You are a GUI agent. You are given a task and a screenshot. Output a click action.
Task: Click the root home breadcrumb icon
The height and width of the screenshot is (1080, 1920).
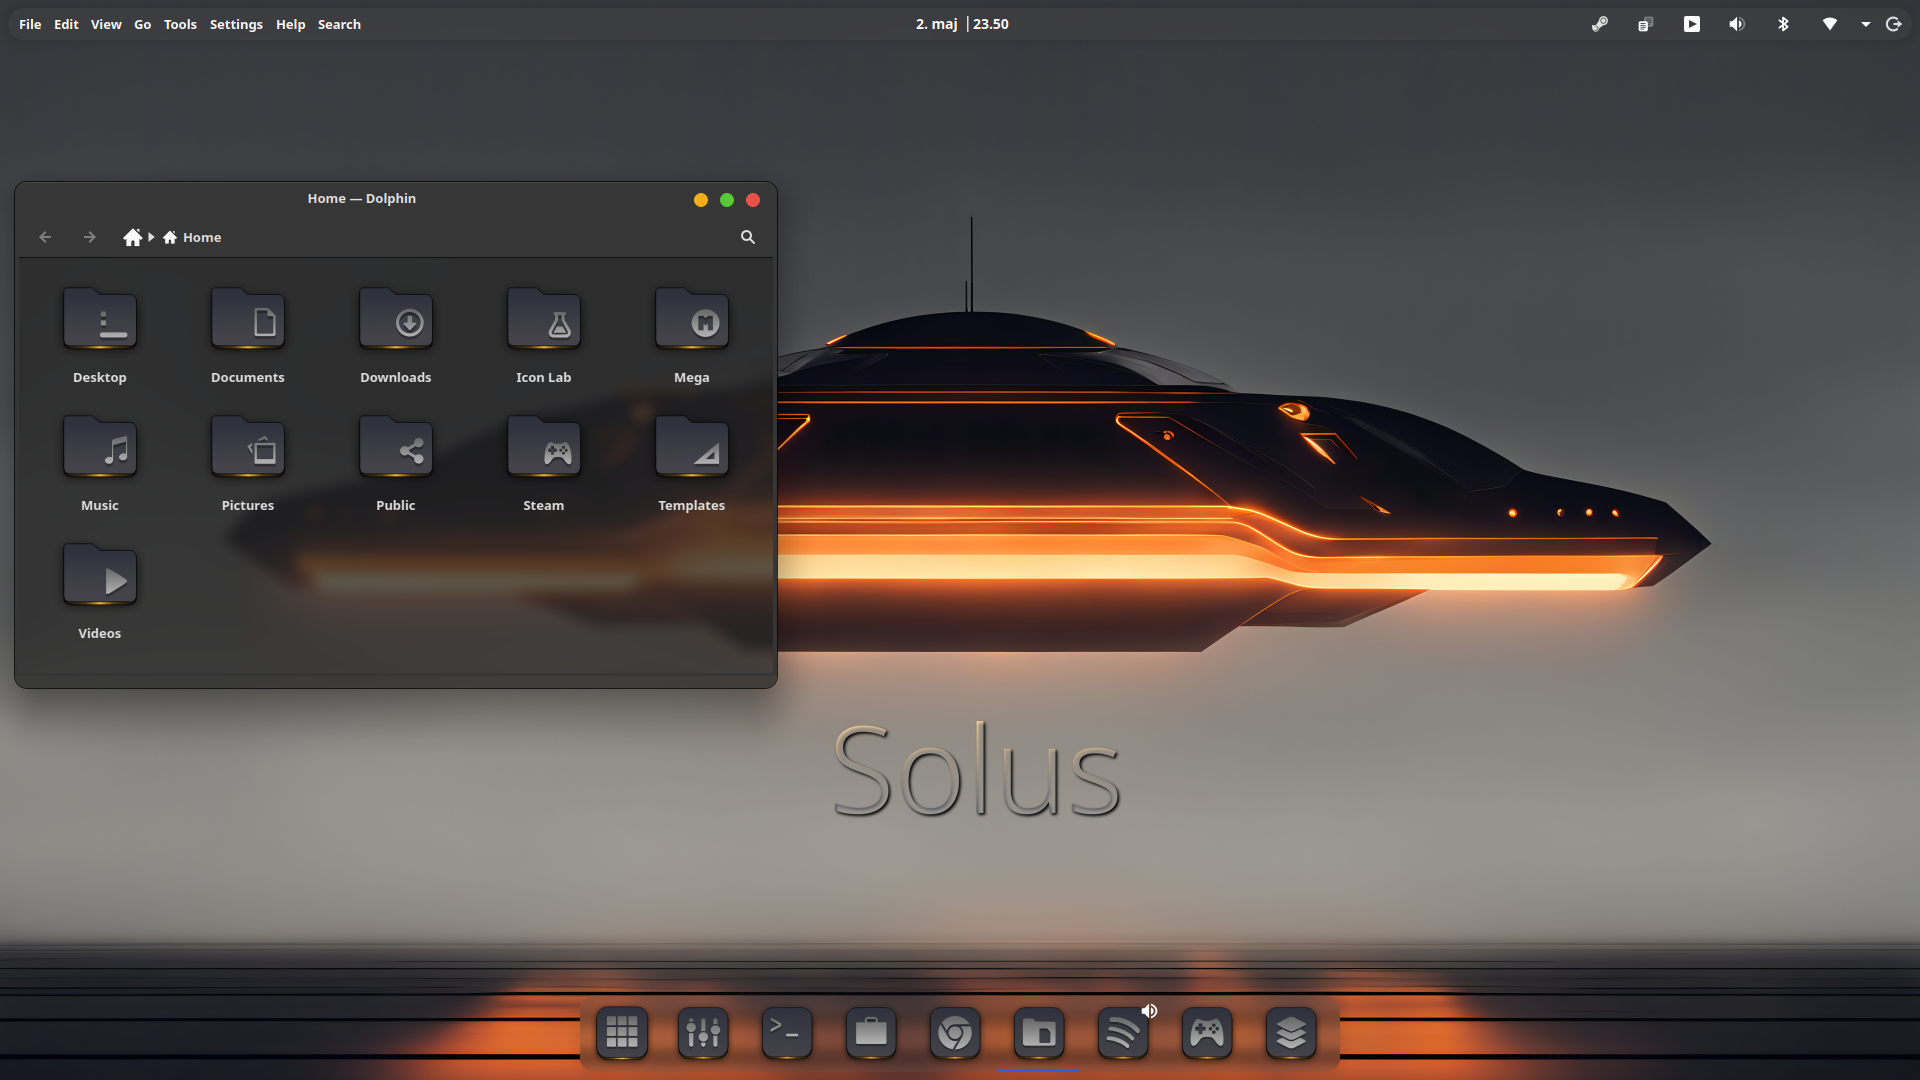click(x=132, y=237)
